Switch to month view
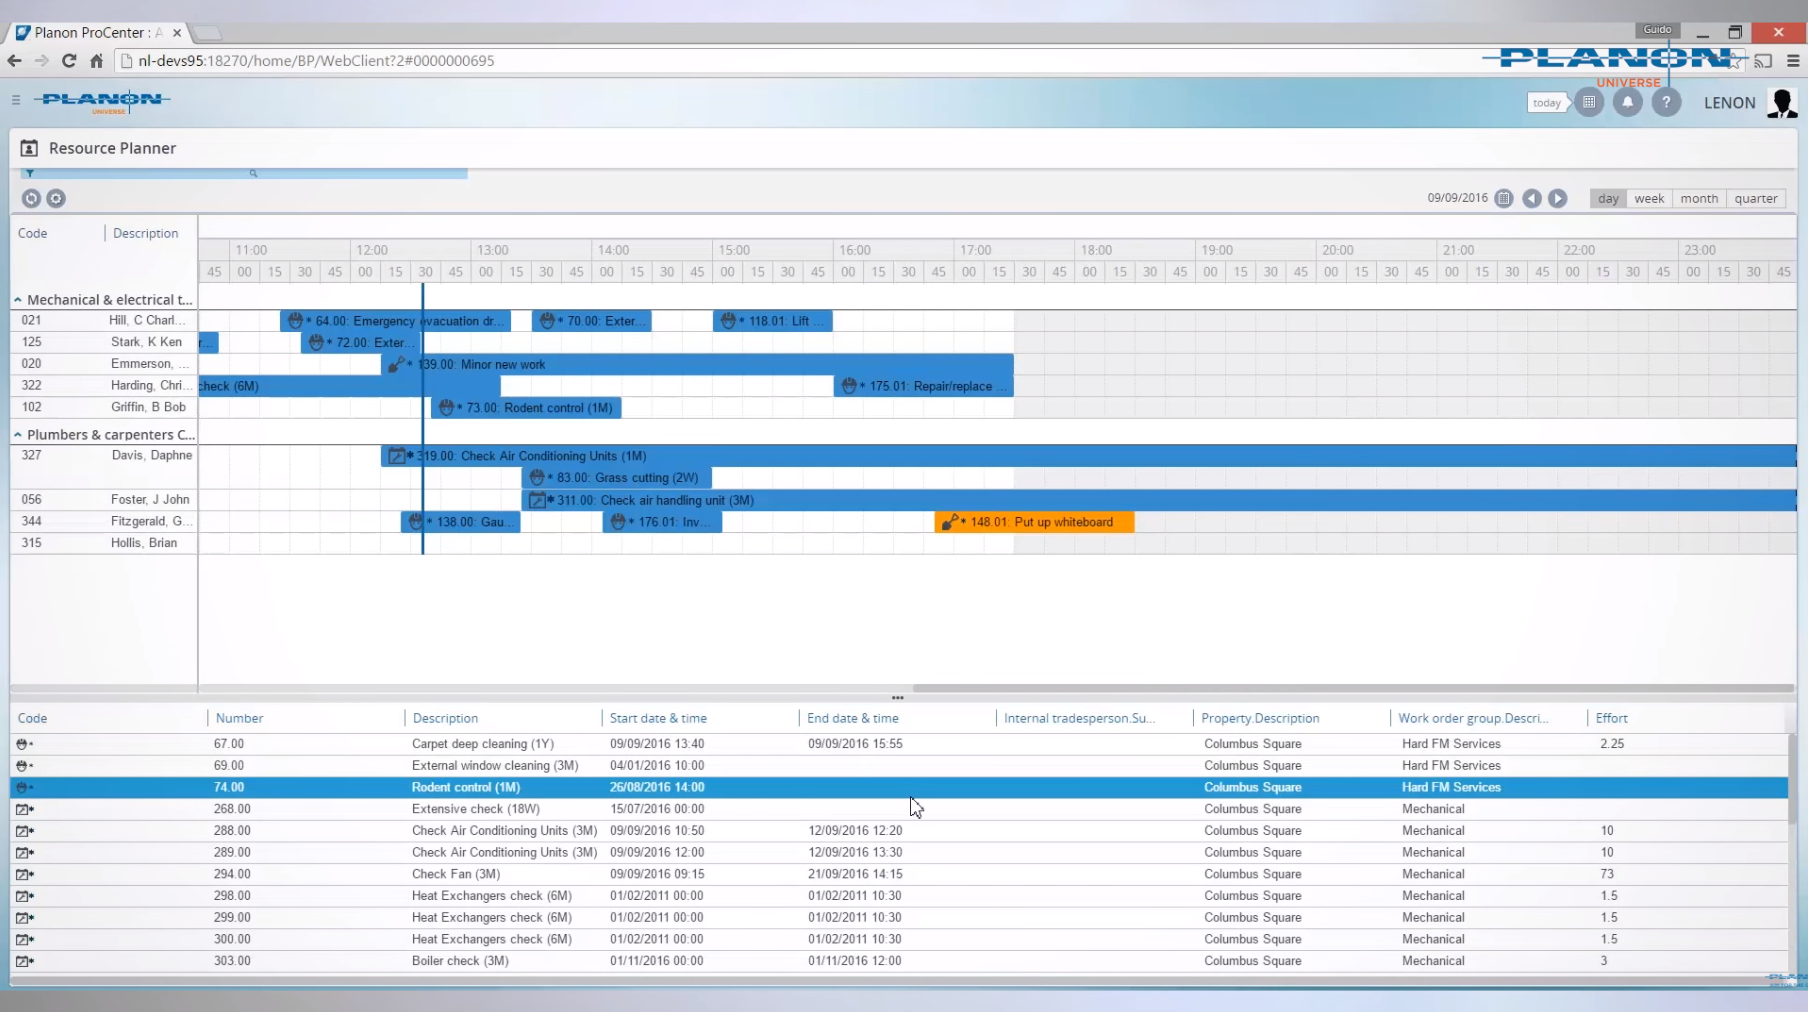1808x1012 pixels. point(1699,199)
